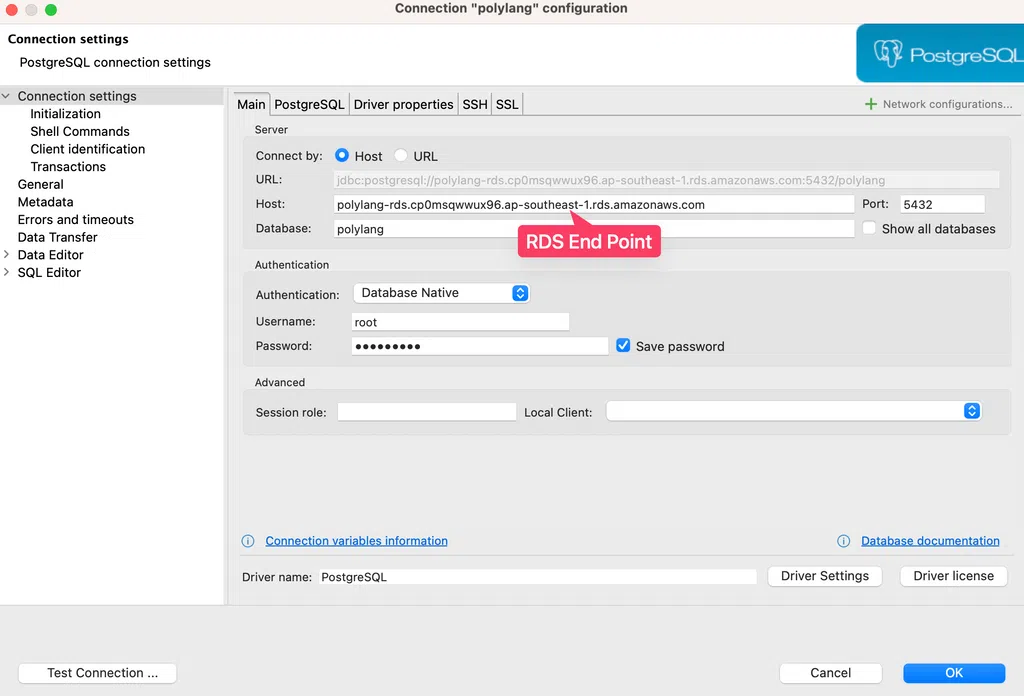Open the Database documentation link
The width and height of the screenshot is (1024, 696).
pyautogui.click(x=930, y=541)
